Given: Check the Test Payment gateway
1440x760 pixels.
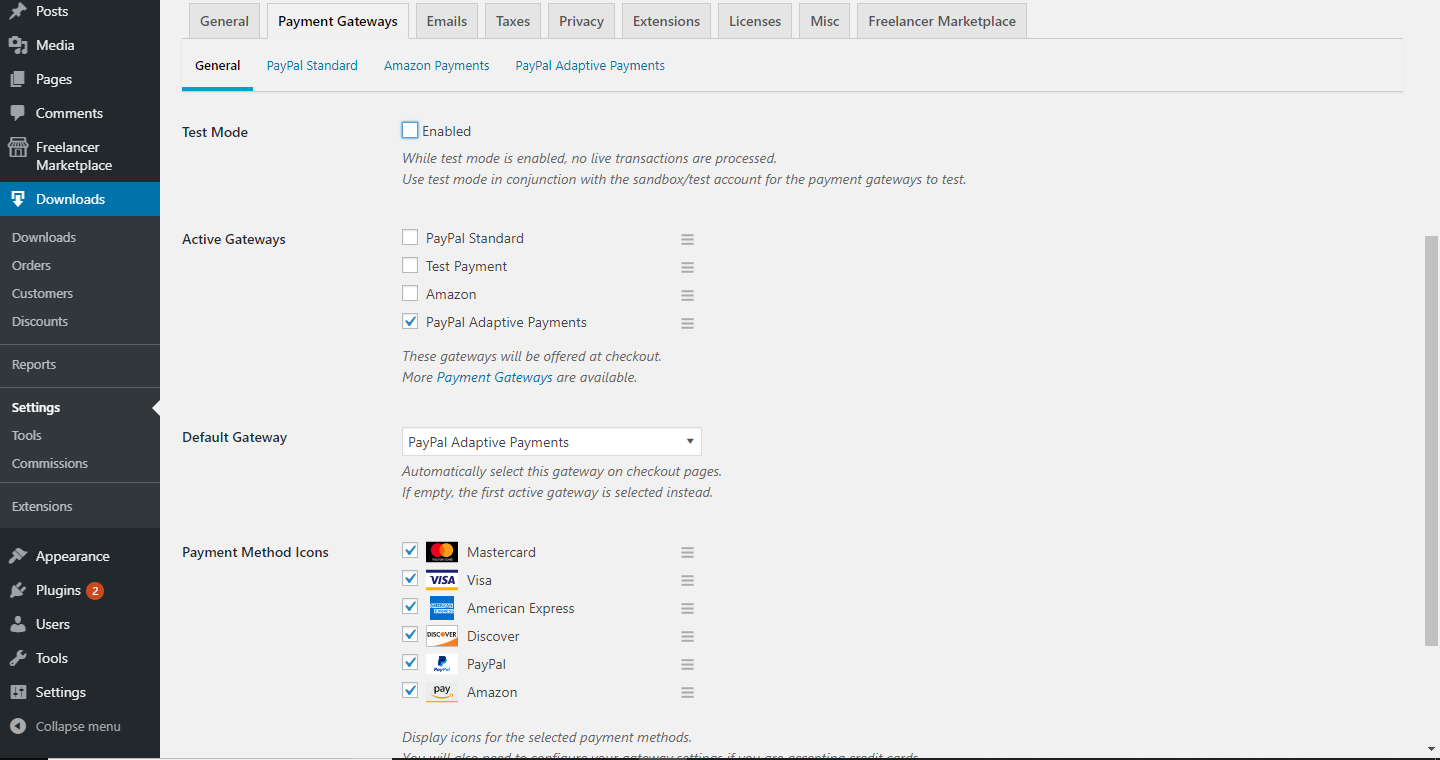Looking at the screenshot, I should (x=410, y=265).
